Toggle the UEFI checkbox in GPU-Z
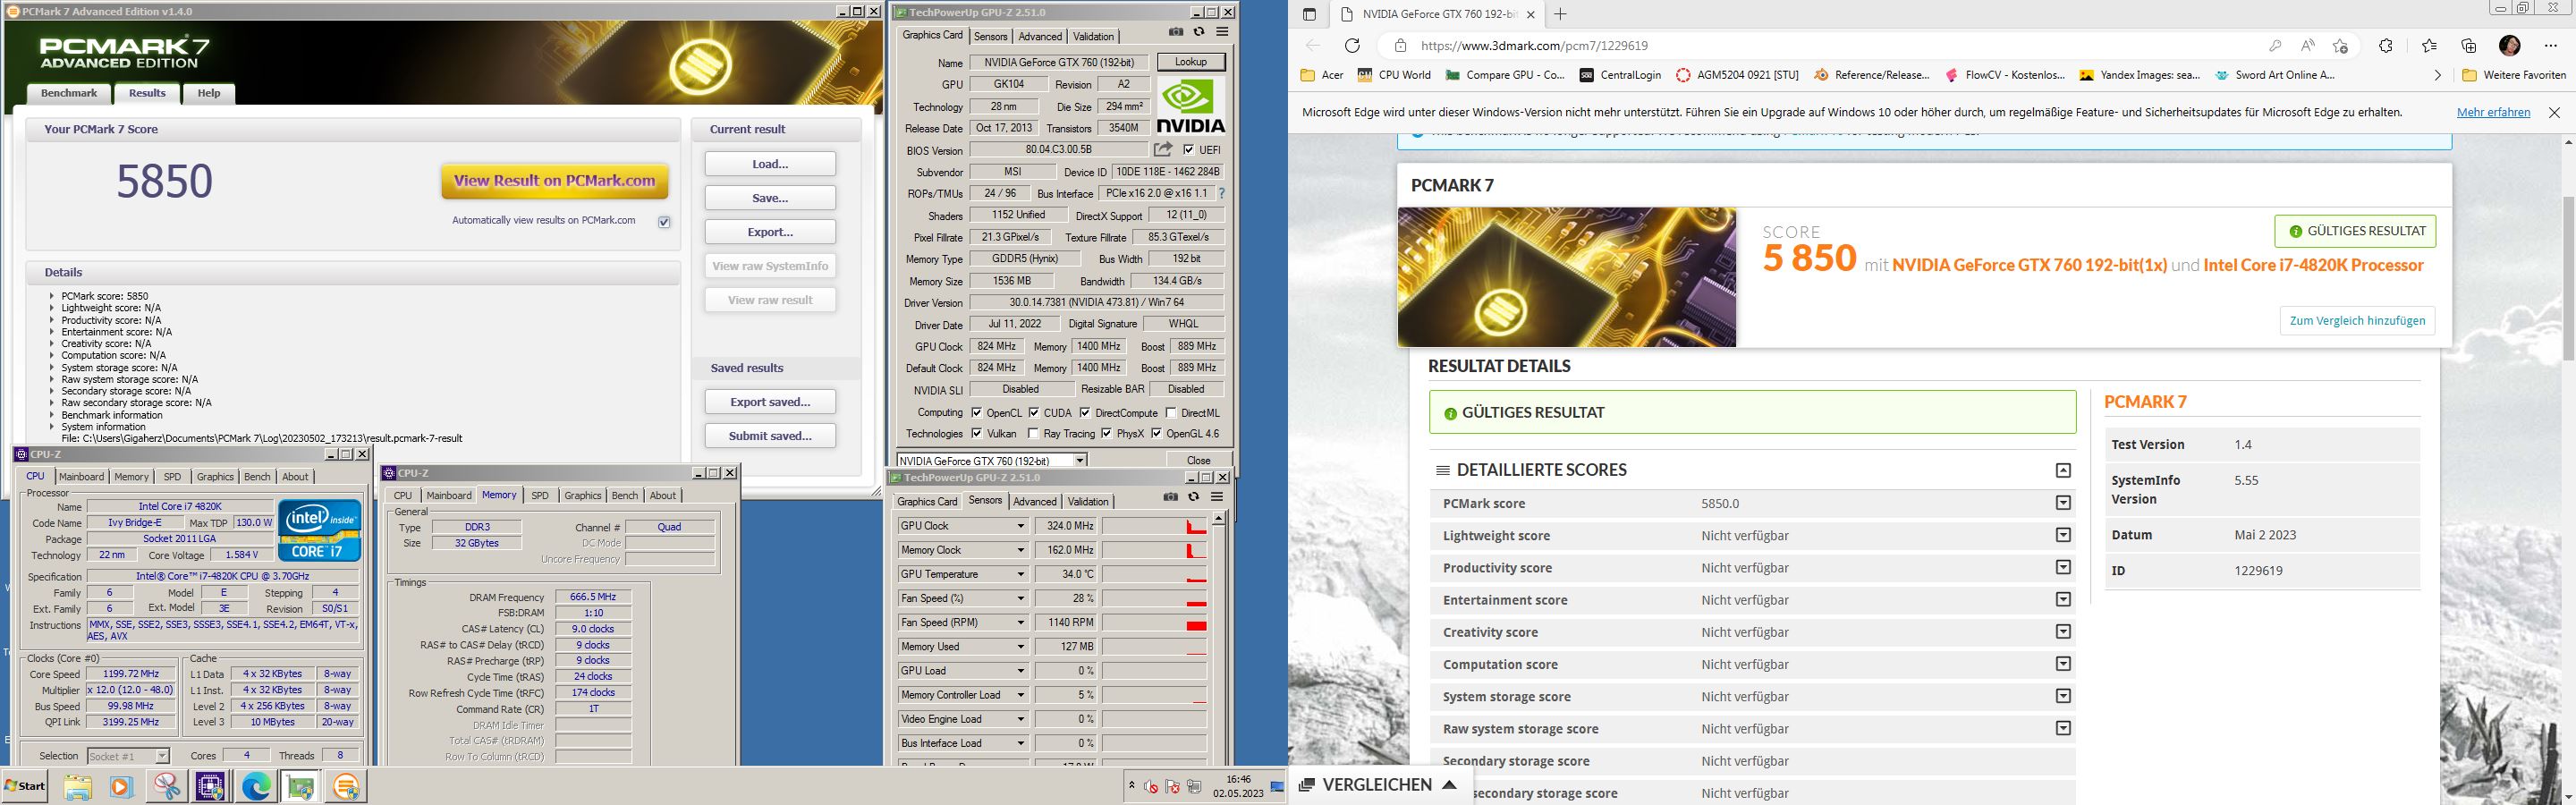The width and height of the screenshot is (2576, 805). [x=1188, y=150]
